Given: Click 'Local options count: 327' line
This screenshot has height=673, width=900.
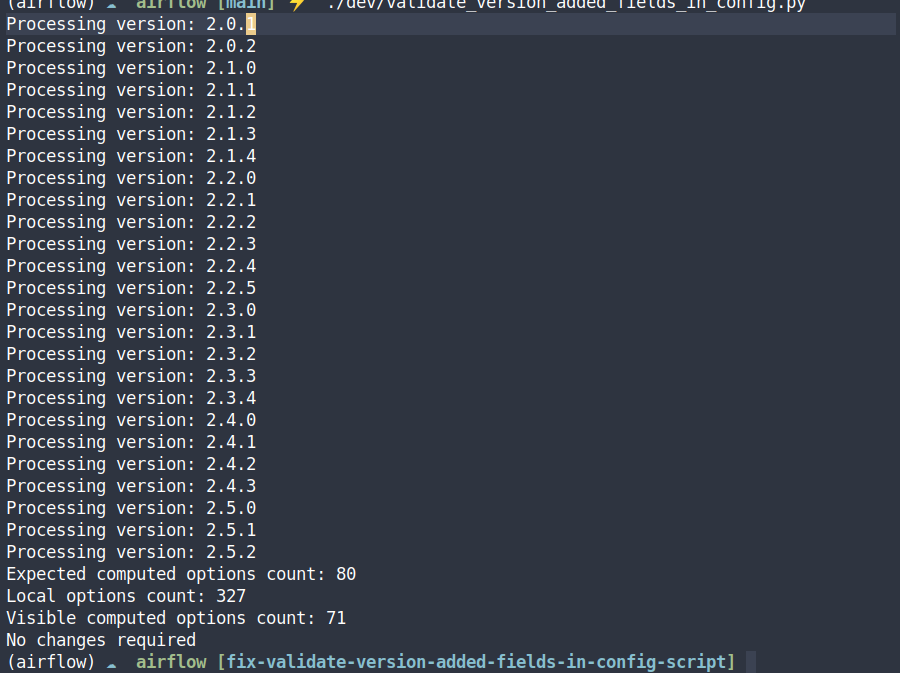Looking at the screenshot, I should 126,596.
